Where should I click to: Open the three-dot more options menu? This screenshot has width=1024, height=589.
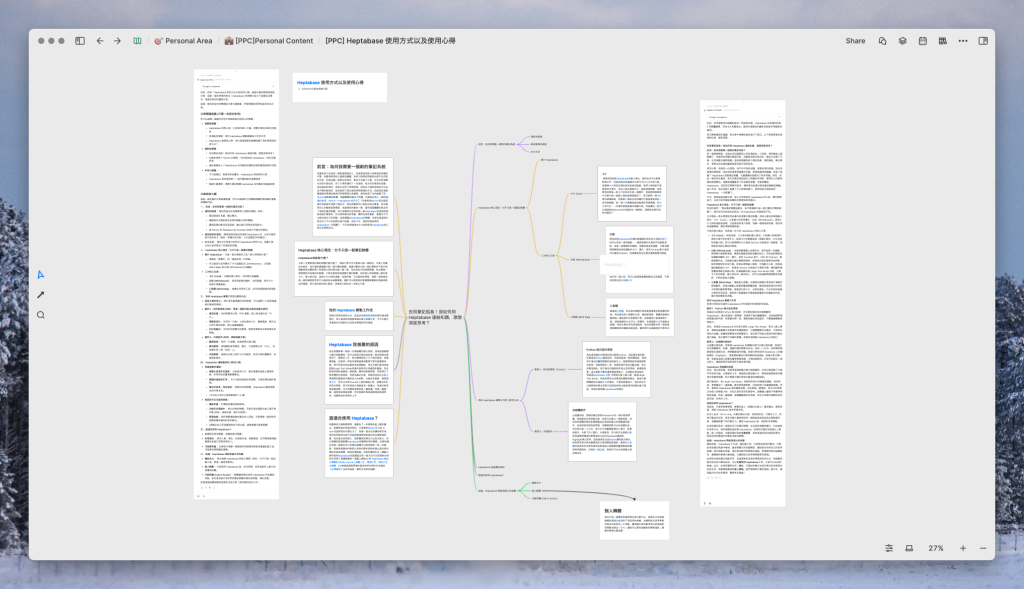tap(963, 40)
